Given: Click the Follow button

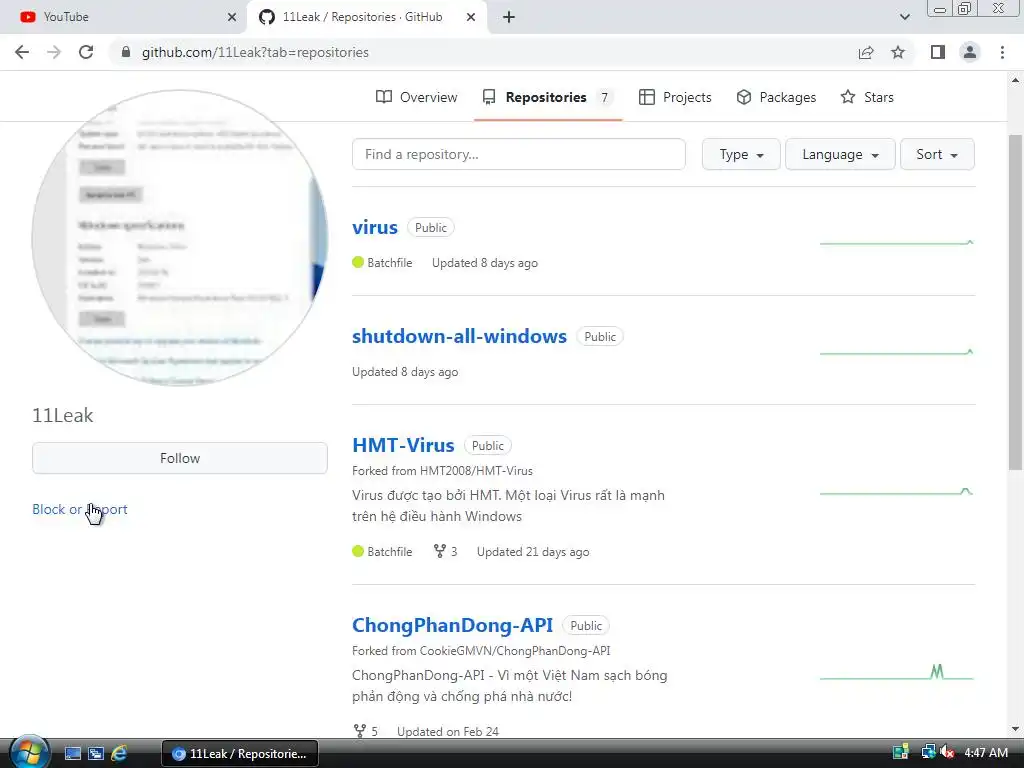Looking at the screenshot, I should pos(180,458).
